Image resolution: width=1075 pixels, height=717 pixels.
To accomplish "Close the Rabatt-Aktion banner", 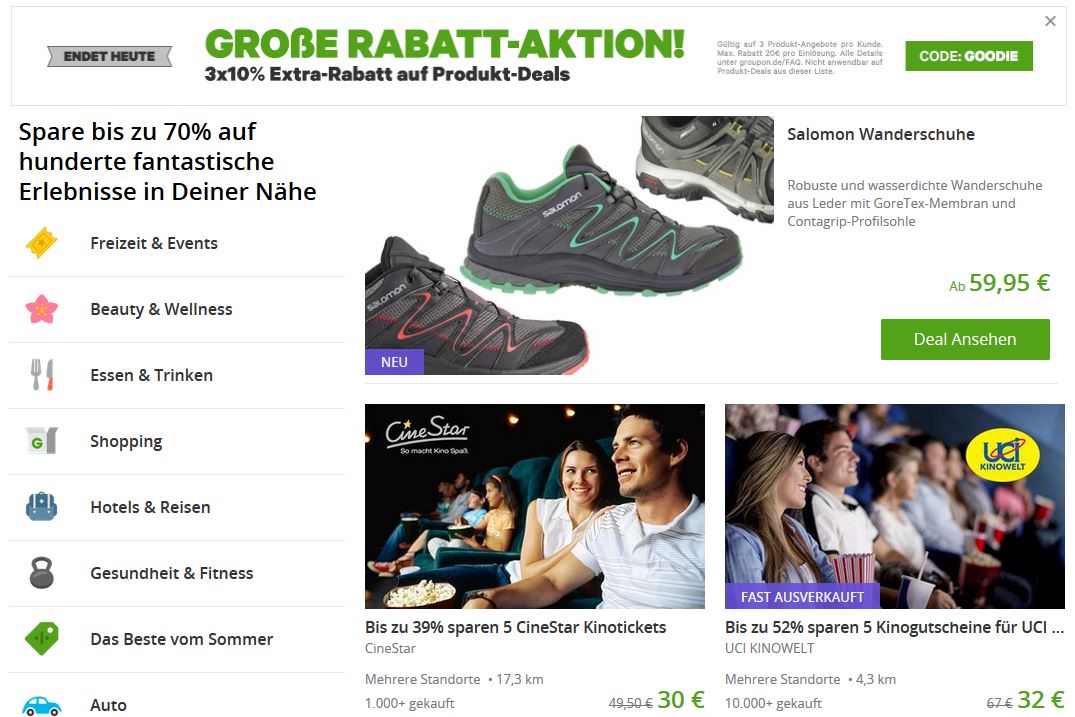I will [x=1050, y=21].
